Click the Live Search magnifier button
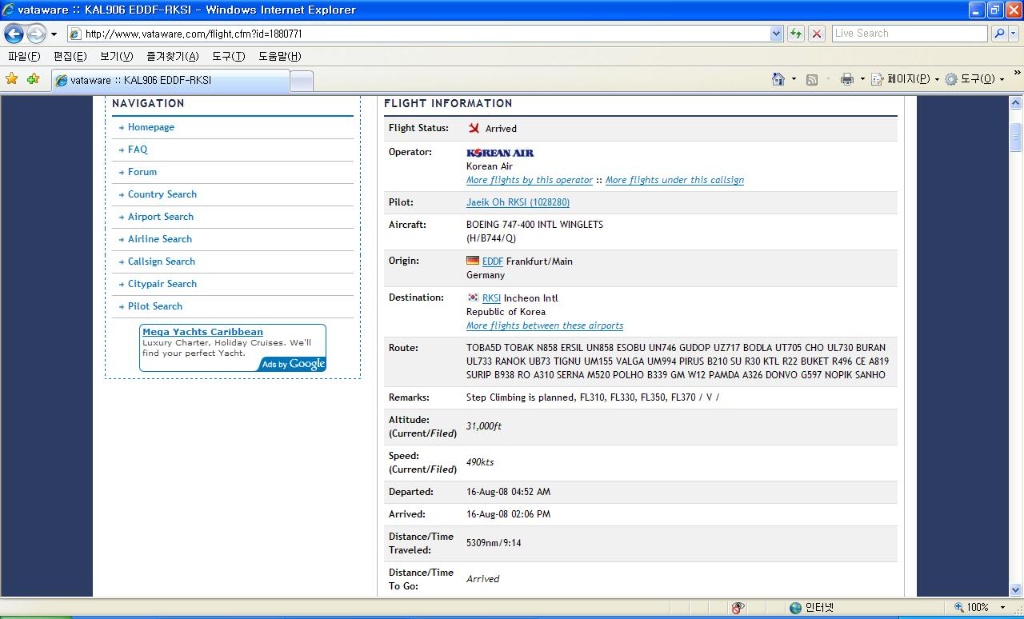 coord(1000,33)
